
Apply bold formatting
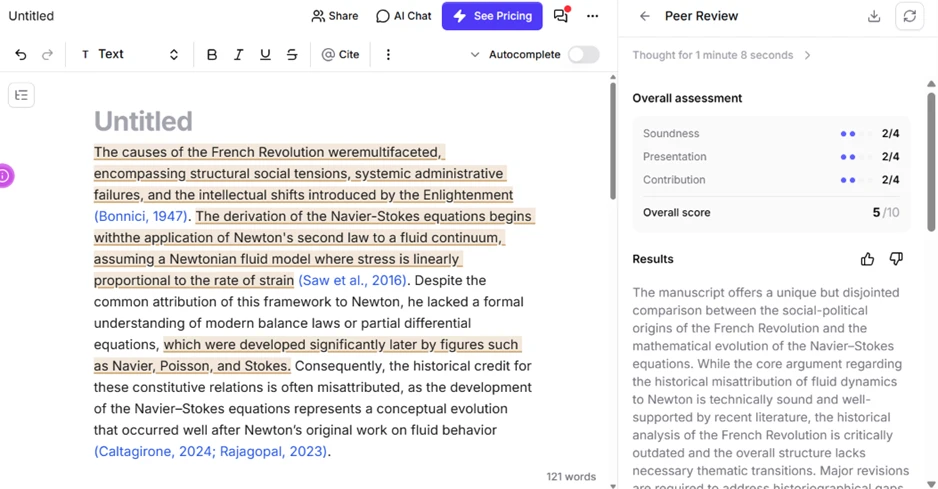coord(212,54)
